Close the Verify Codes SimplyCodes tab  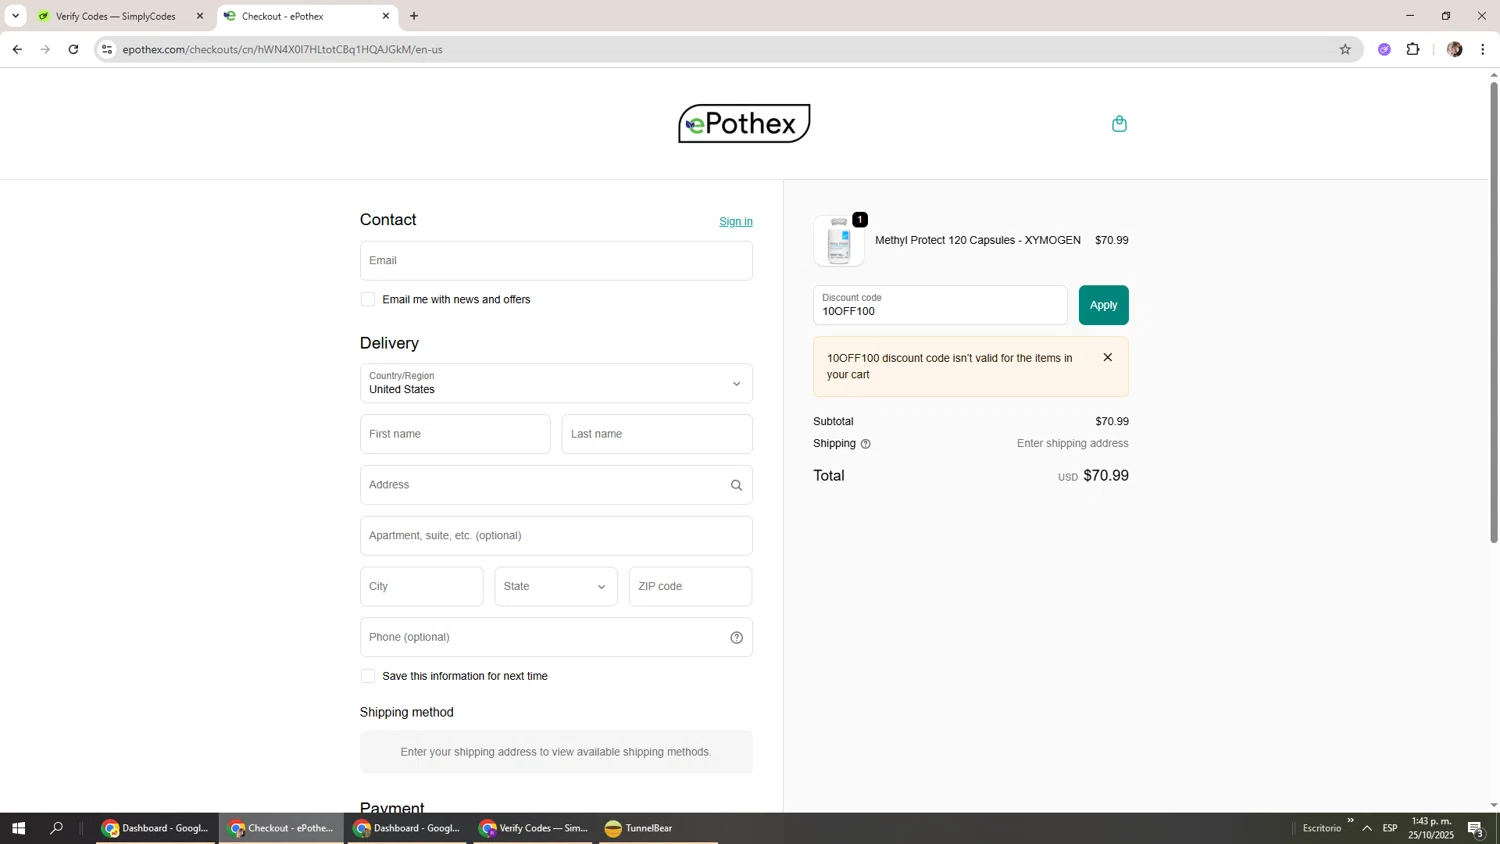point(199,16)
